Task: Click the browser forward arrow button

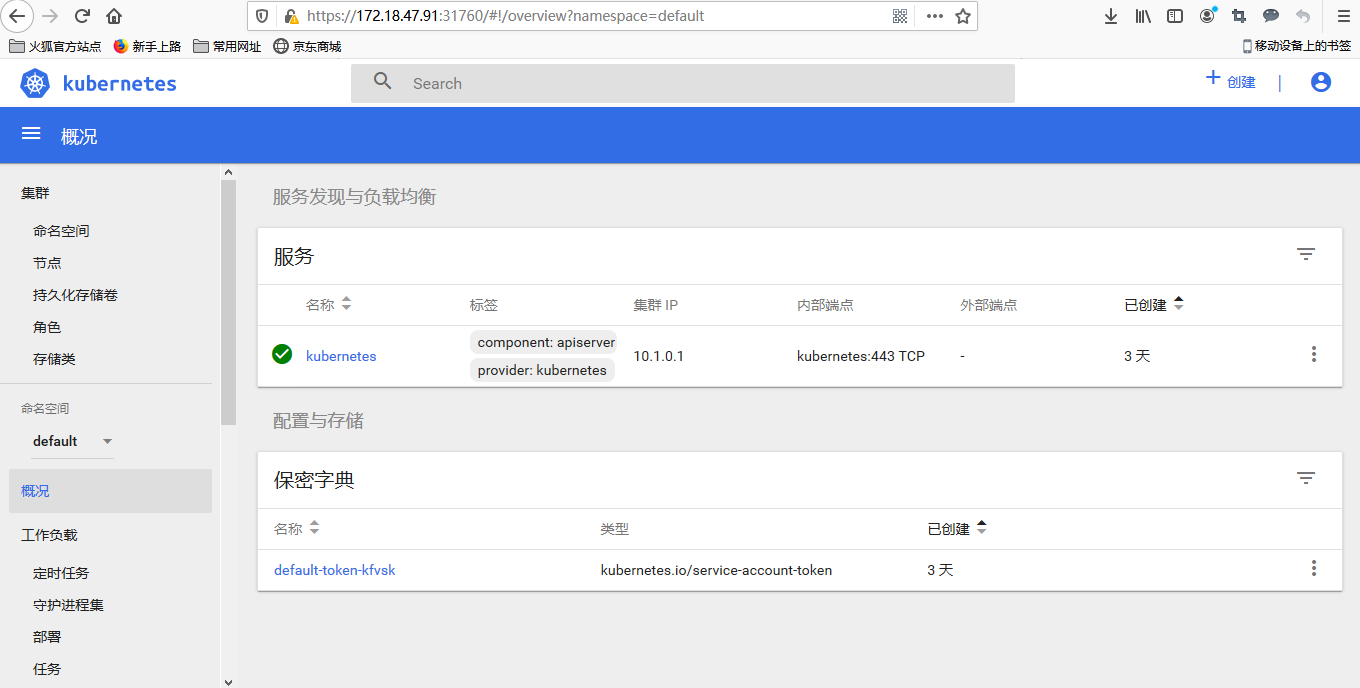Action: (x=50, y=16)
